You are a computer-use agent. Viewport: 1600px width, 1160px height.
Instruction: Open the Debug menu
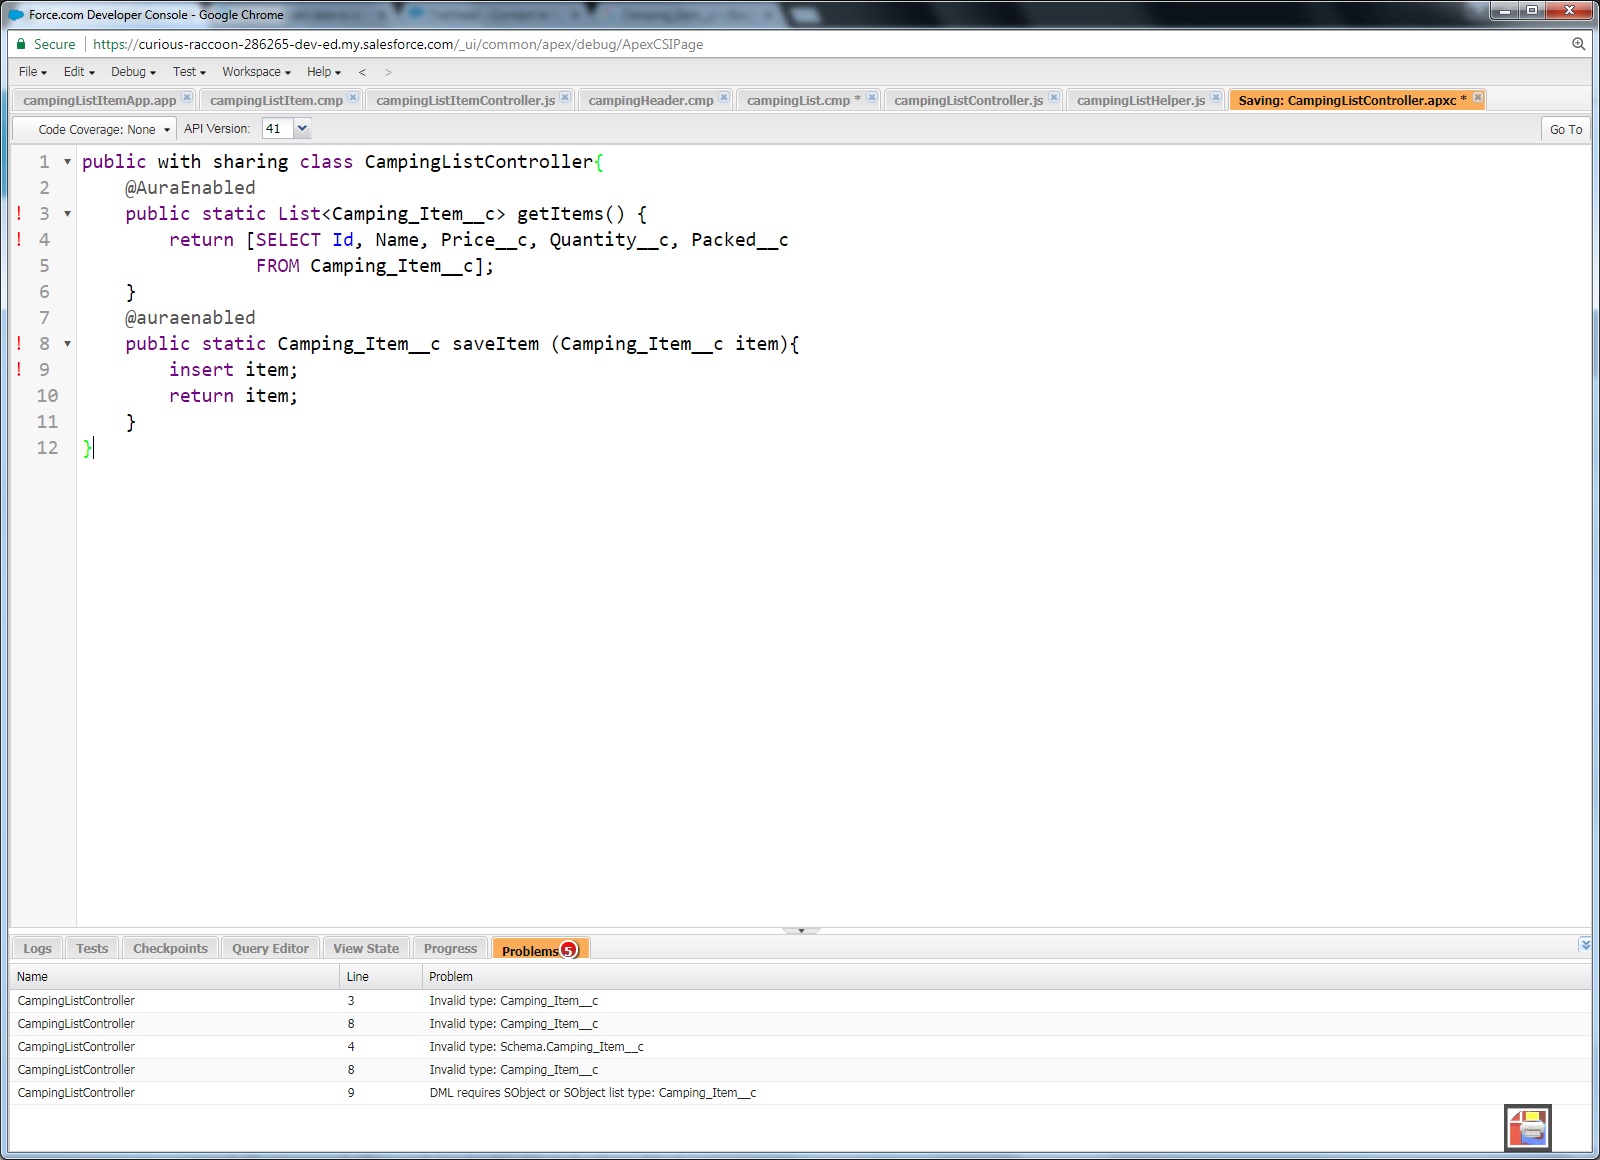(x=133, y=72)
